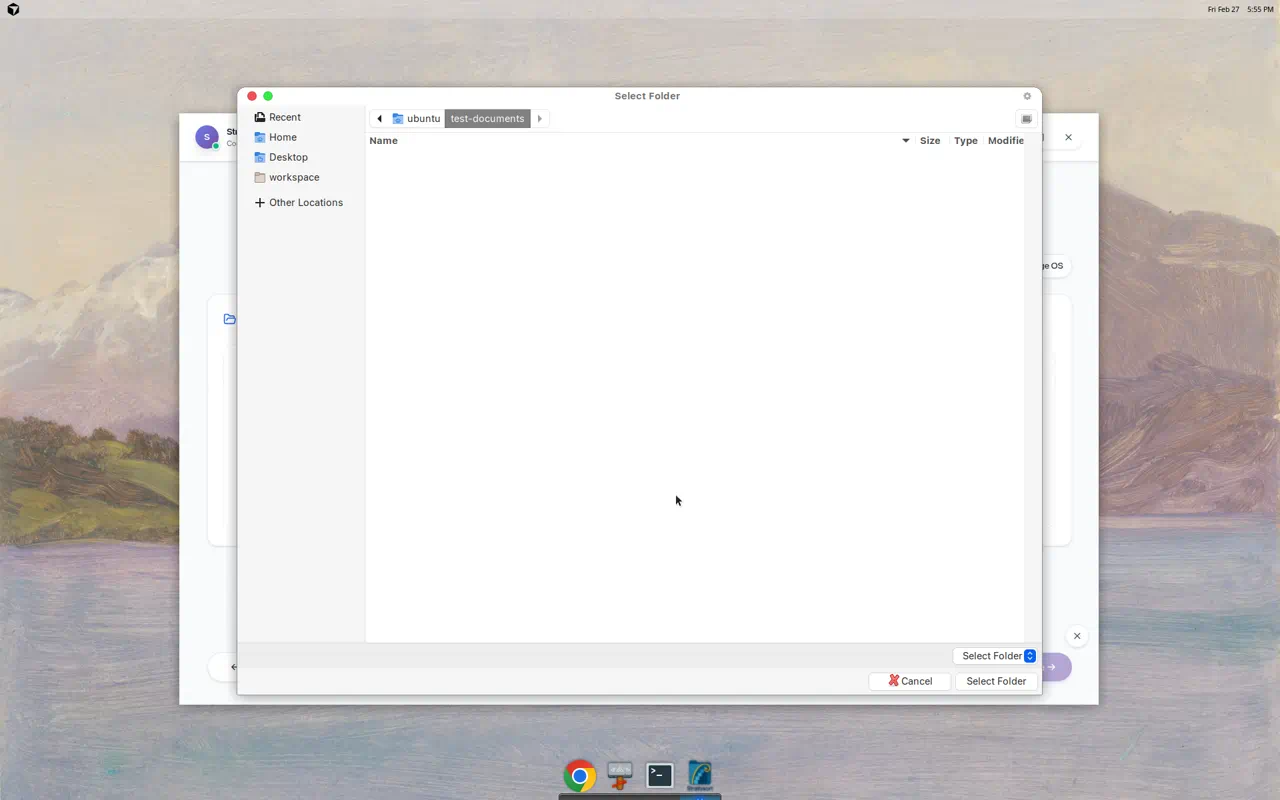Viewport: 1280px width, 800px height.
Task: Click the Other Locations entry
Action: click(x=305, y=202)
